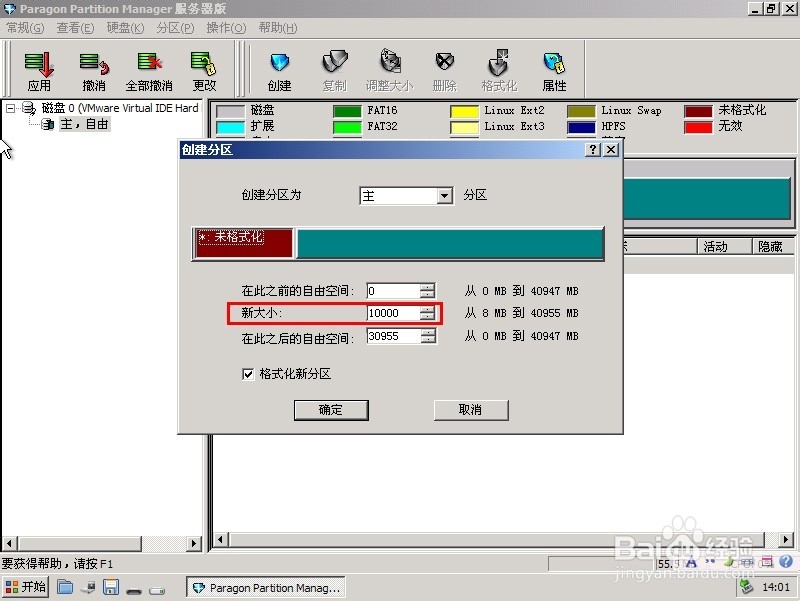This screenshot has height=601, width=800.
Task: Open the 开始 Start button
Action: 26,587
